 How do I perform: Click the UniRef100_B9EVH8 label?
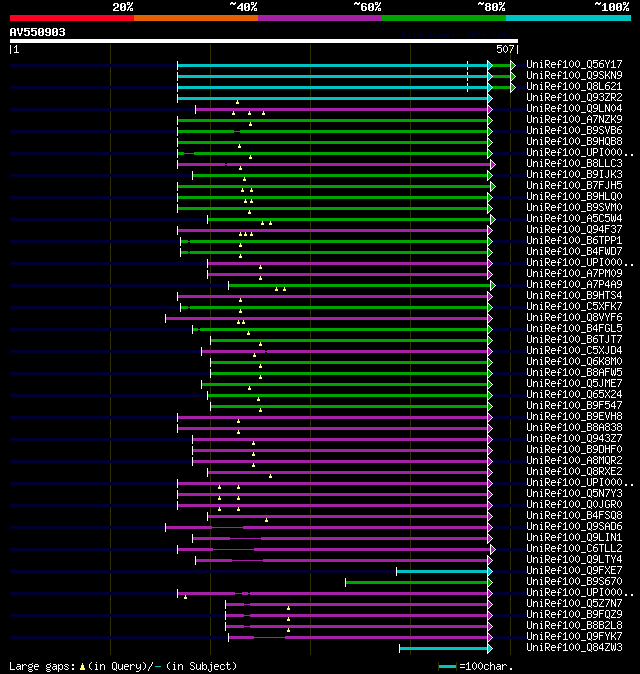pyautogui.click(x=574, y=417)
